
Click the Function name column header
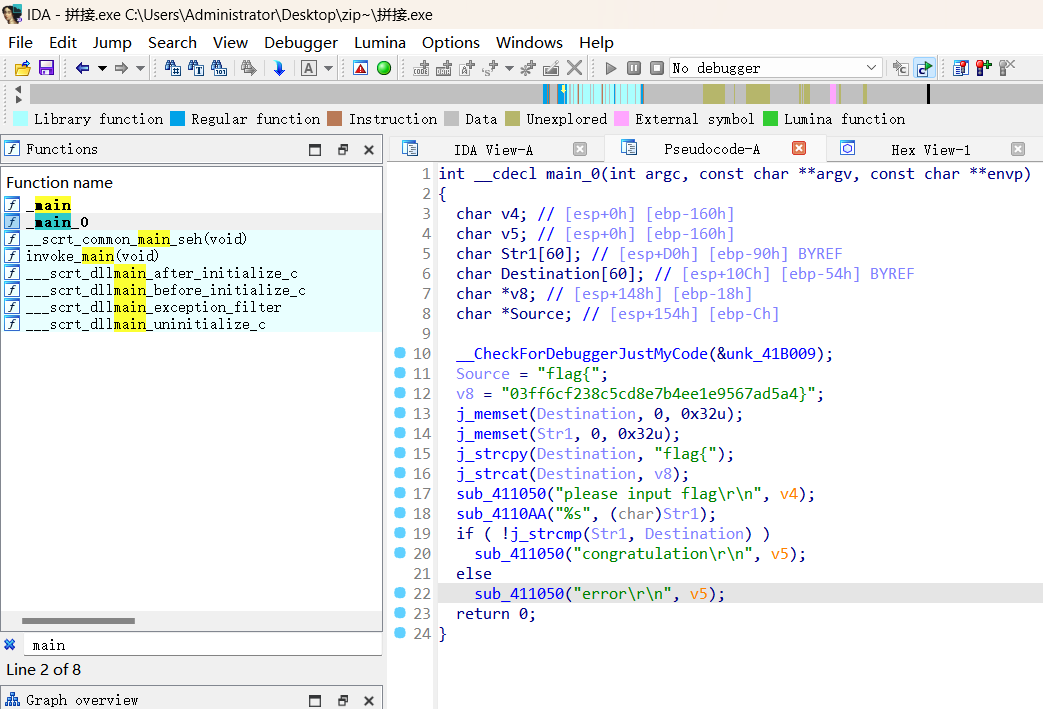[59, 182]
